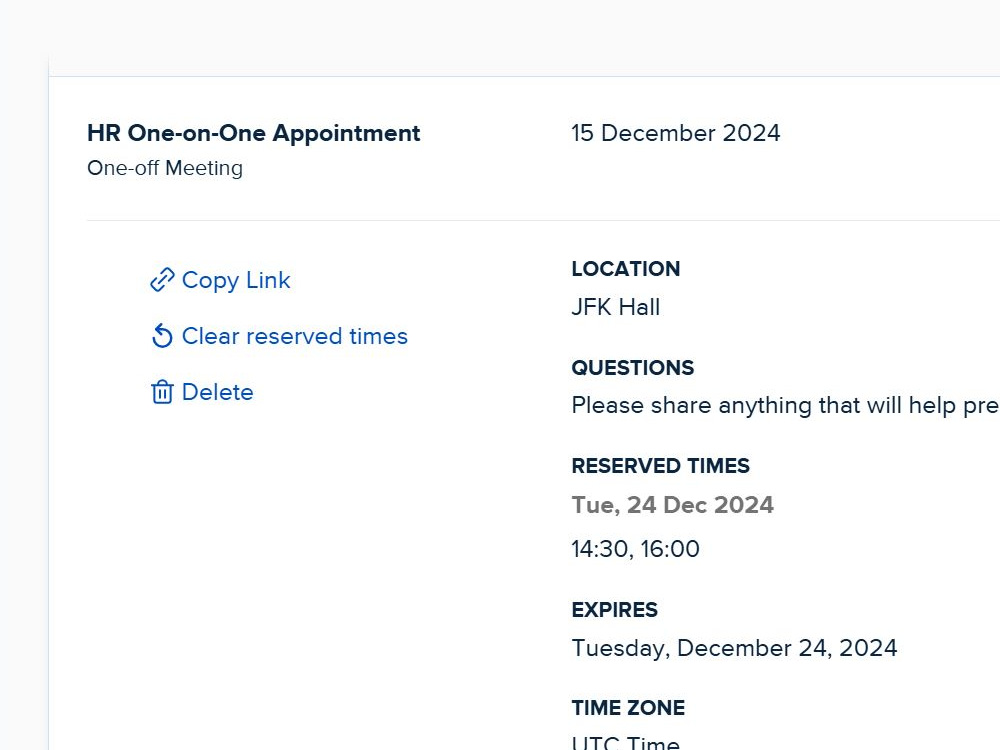Select the Clear reserved times link

295,336
